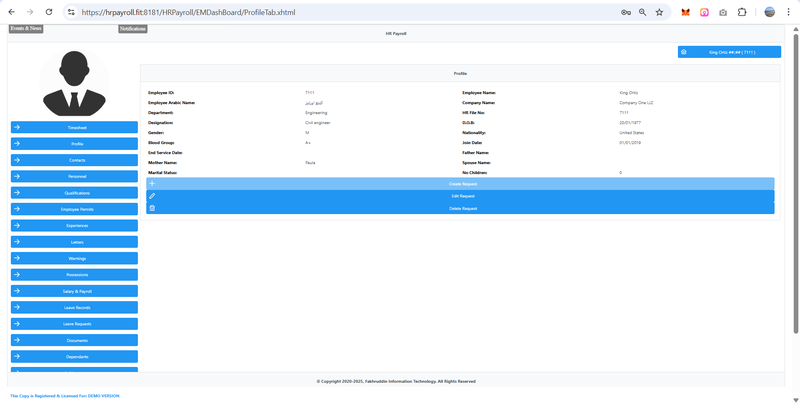Open the Possessions section

click(x=74, y=274)
